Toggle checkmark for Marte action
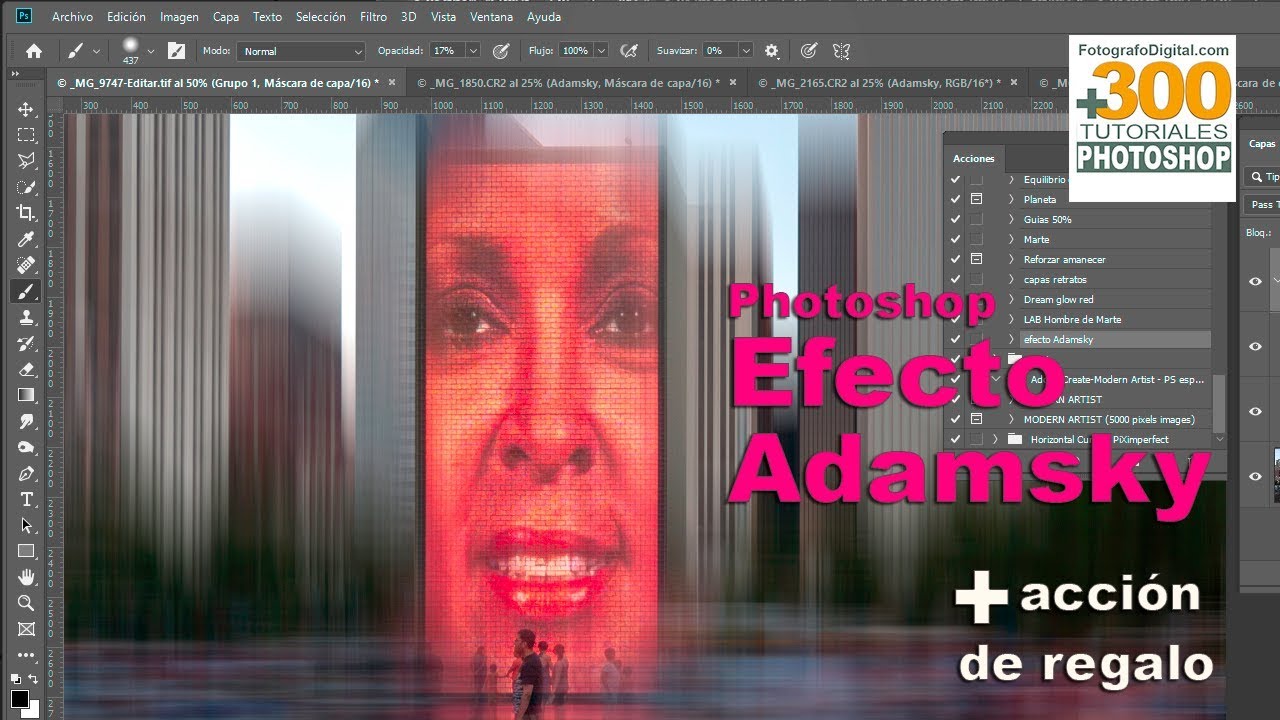The image size is (1280, 720). (x=955, y=240)
